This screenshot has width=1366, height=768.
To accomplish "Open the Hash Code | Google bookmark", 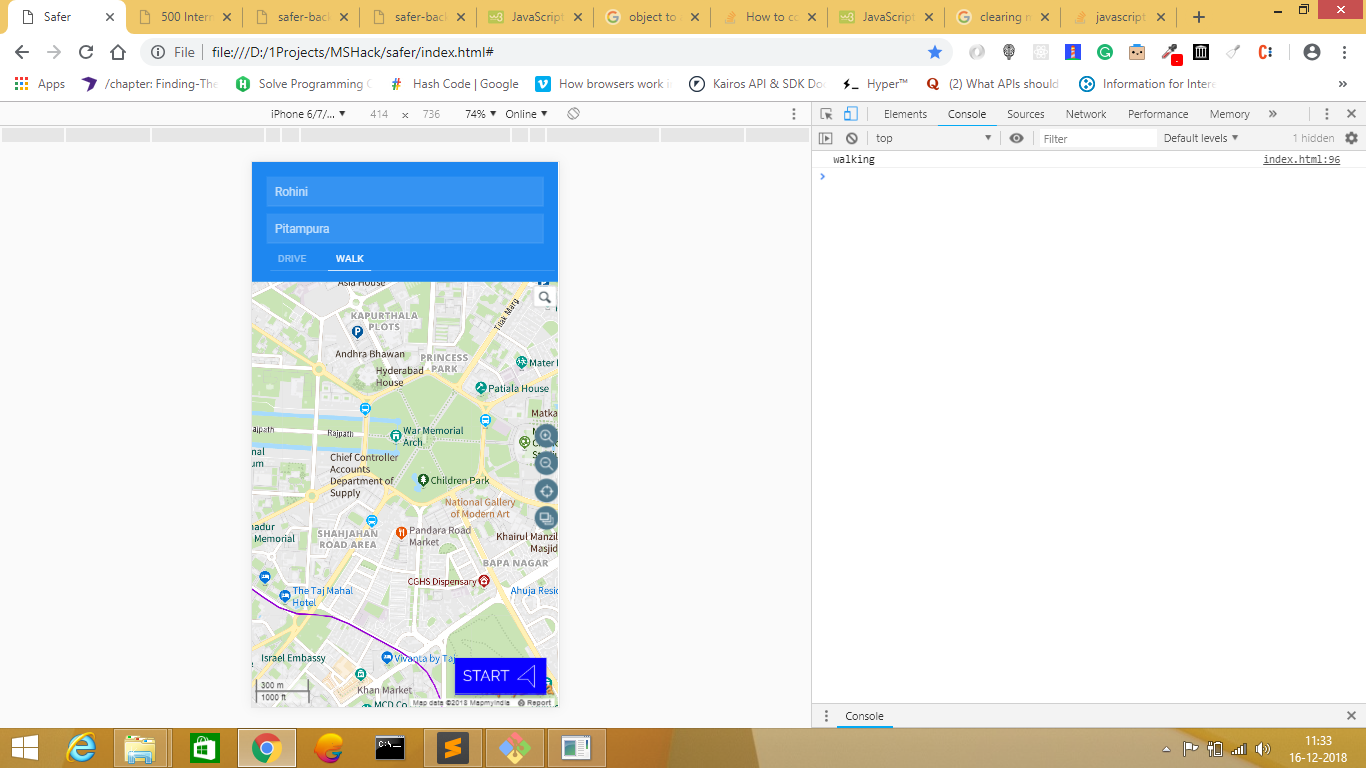I will [454, 84].
